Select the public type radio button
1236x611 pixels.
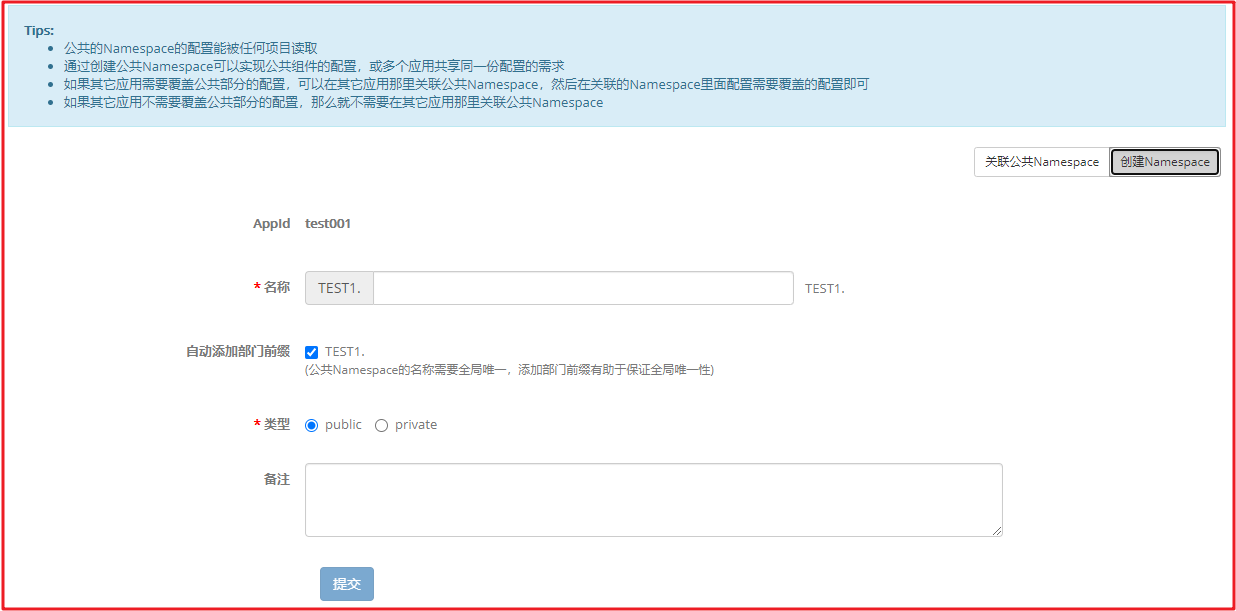(x=311, y=424)
